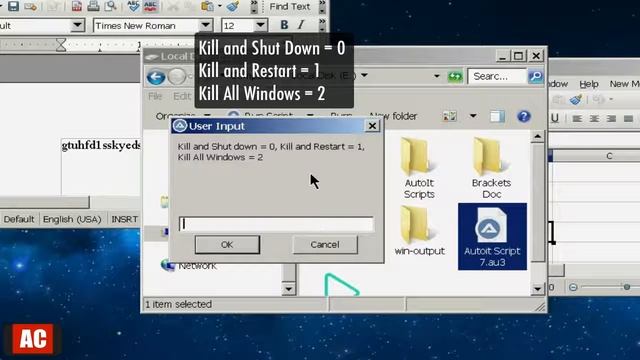The height and width of the screenshot is (360, 640).
Task: Click zoom out minus in spreadsheet status bar
Action: pos(573,287)
